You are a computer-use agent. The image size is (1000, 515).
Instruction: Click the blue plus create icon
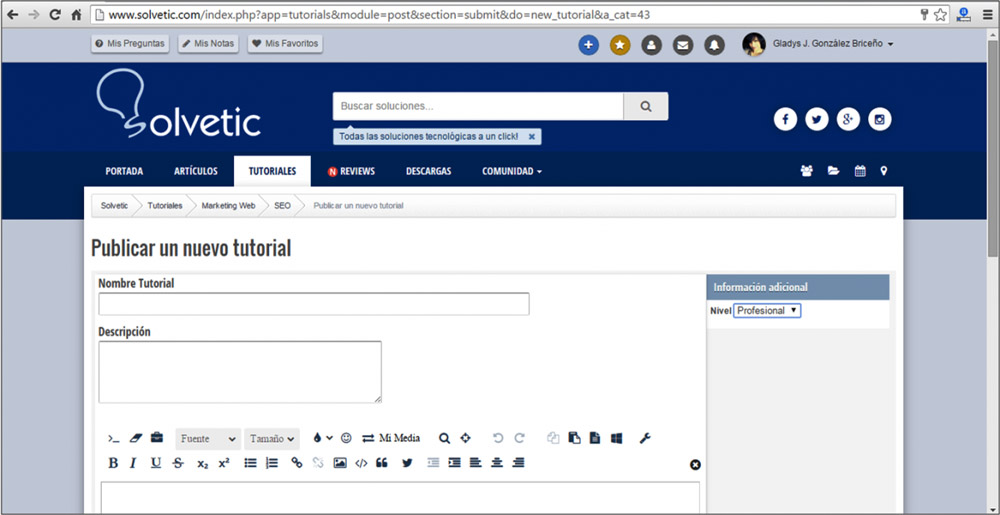pos(589,45)
